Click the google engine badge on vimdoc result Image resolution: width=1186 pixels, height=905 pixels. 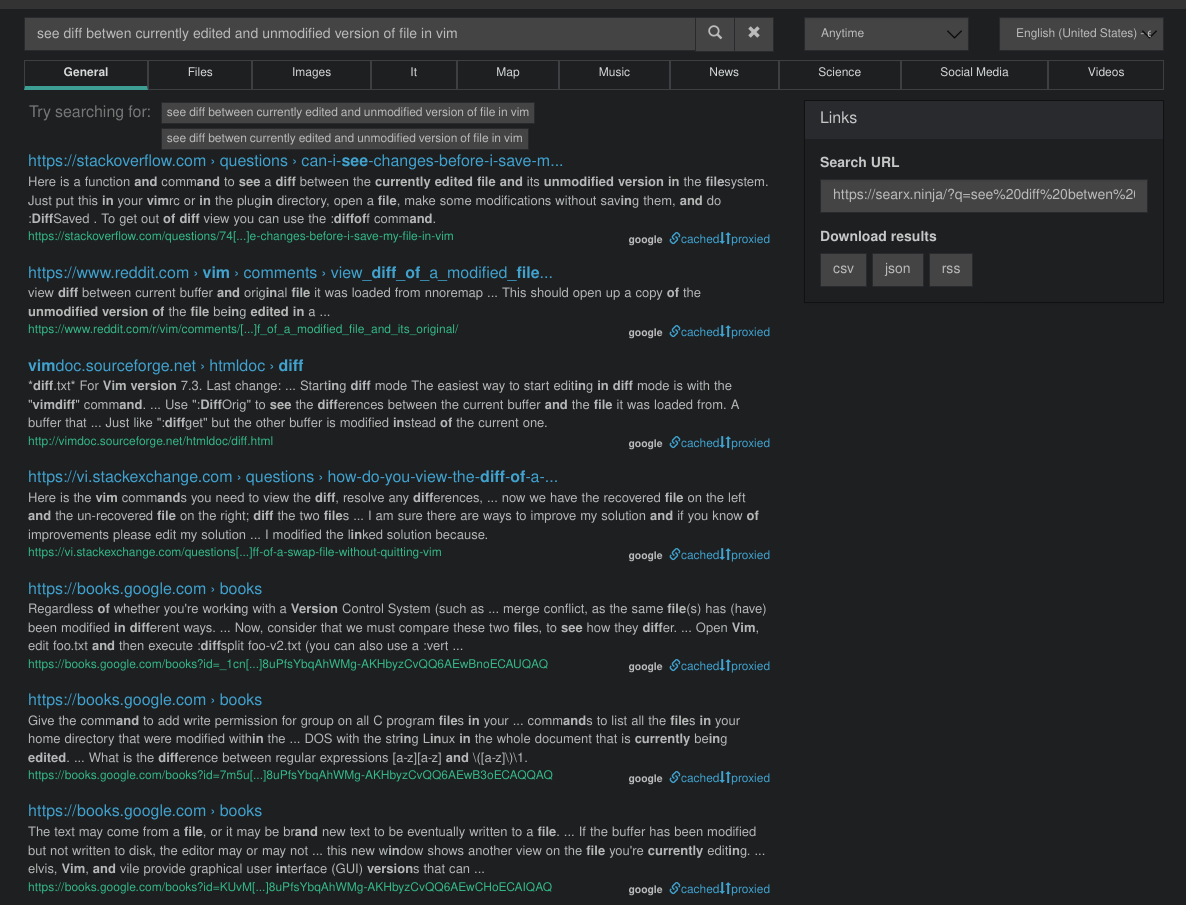645,443
